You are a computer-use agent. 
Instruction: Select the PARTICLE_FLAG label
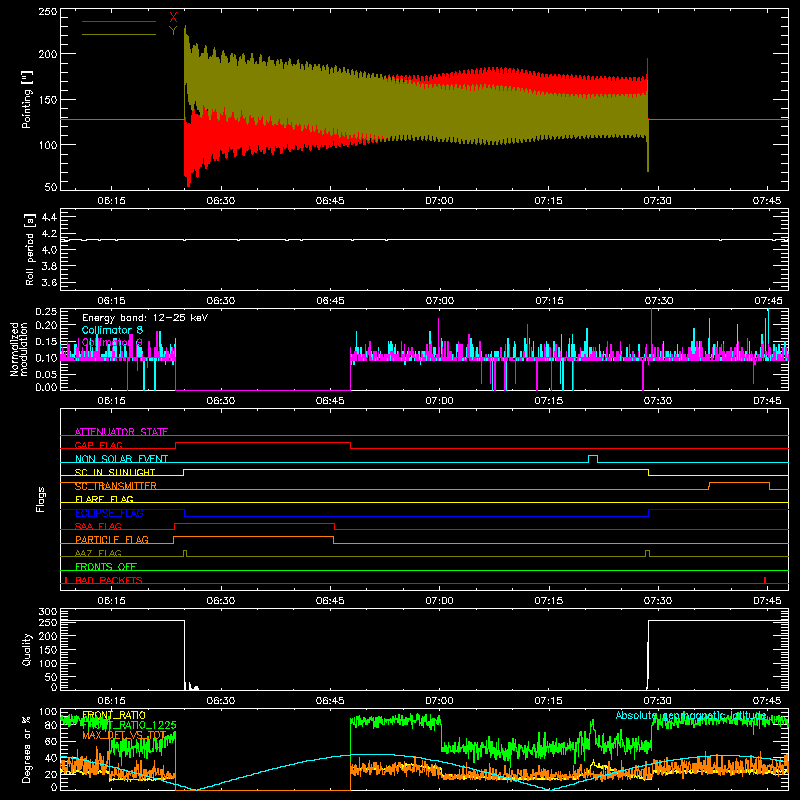pyautogui.click(x=112, y=540)
